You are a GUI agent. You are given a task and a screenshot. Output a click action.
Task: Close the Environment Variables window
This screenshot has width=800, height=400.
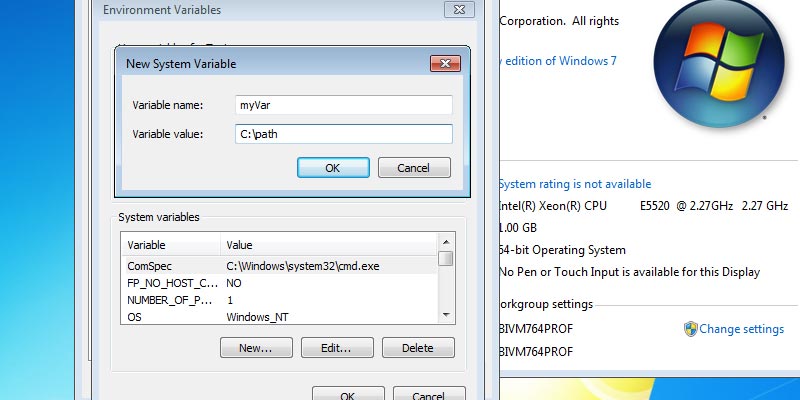[457, 10]
